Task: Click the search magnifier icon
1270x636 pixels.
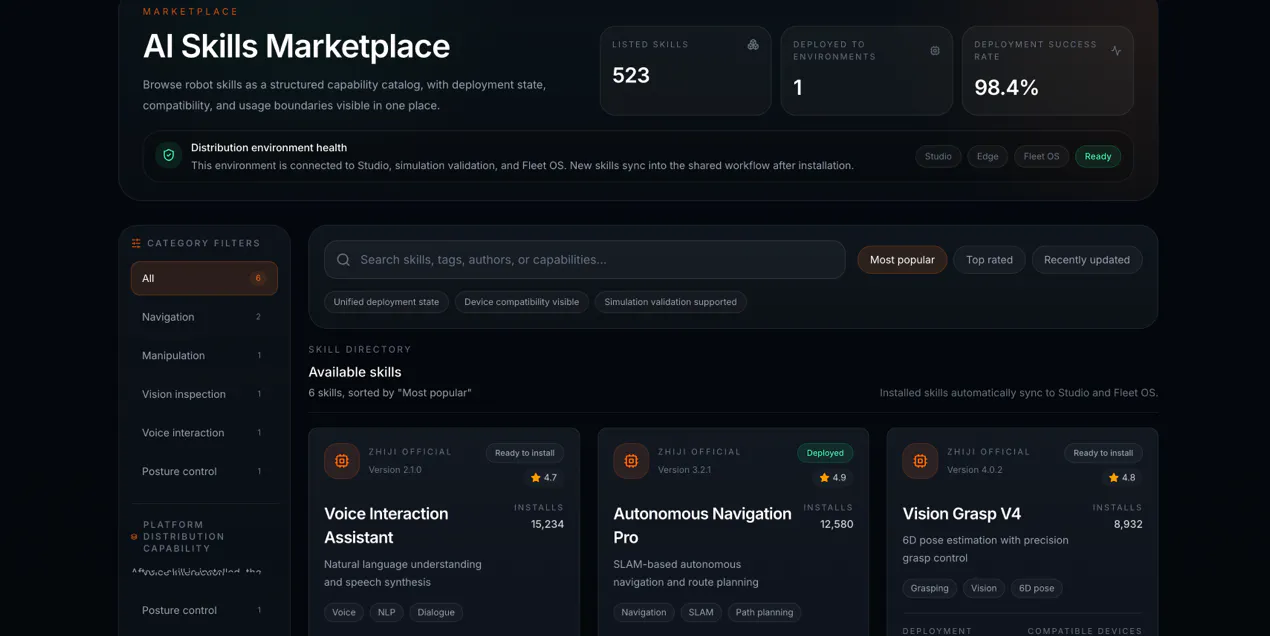Action: tap(343, 260)
